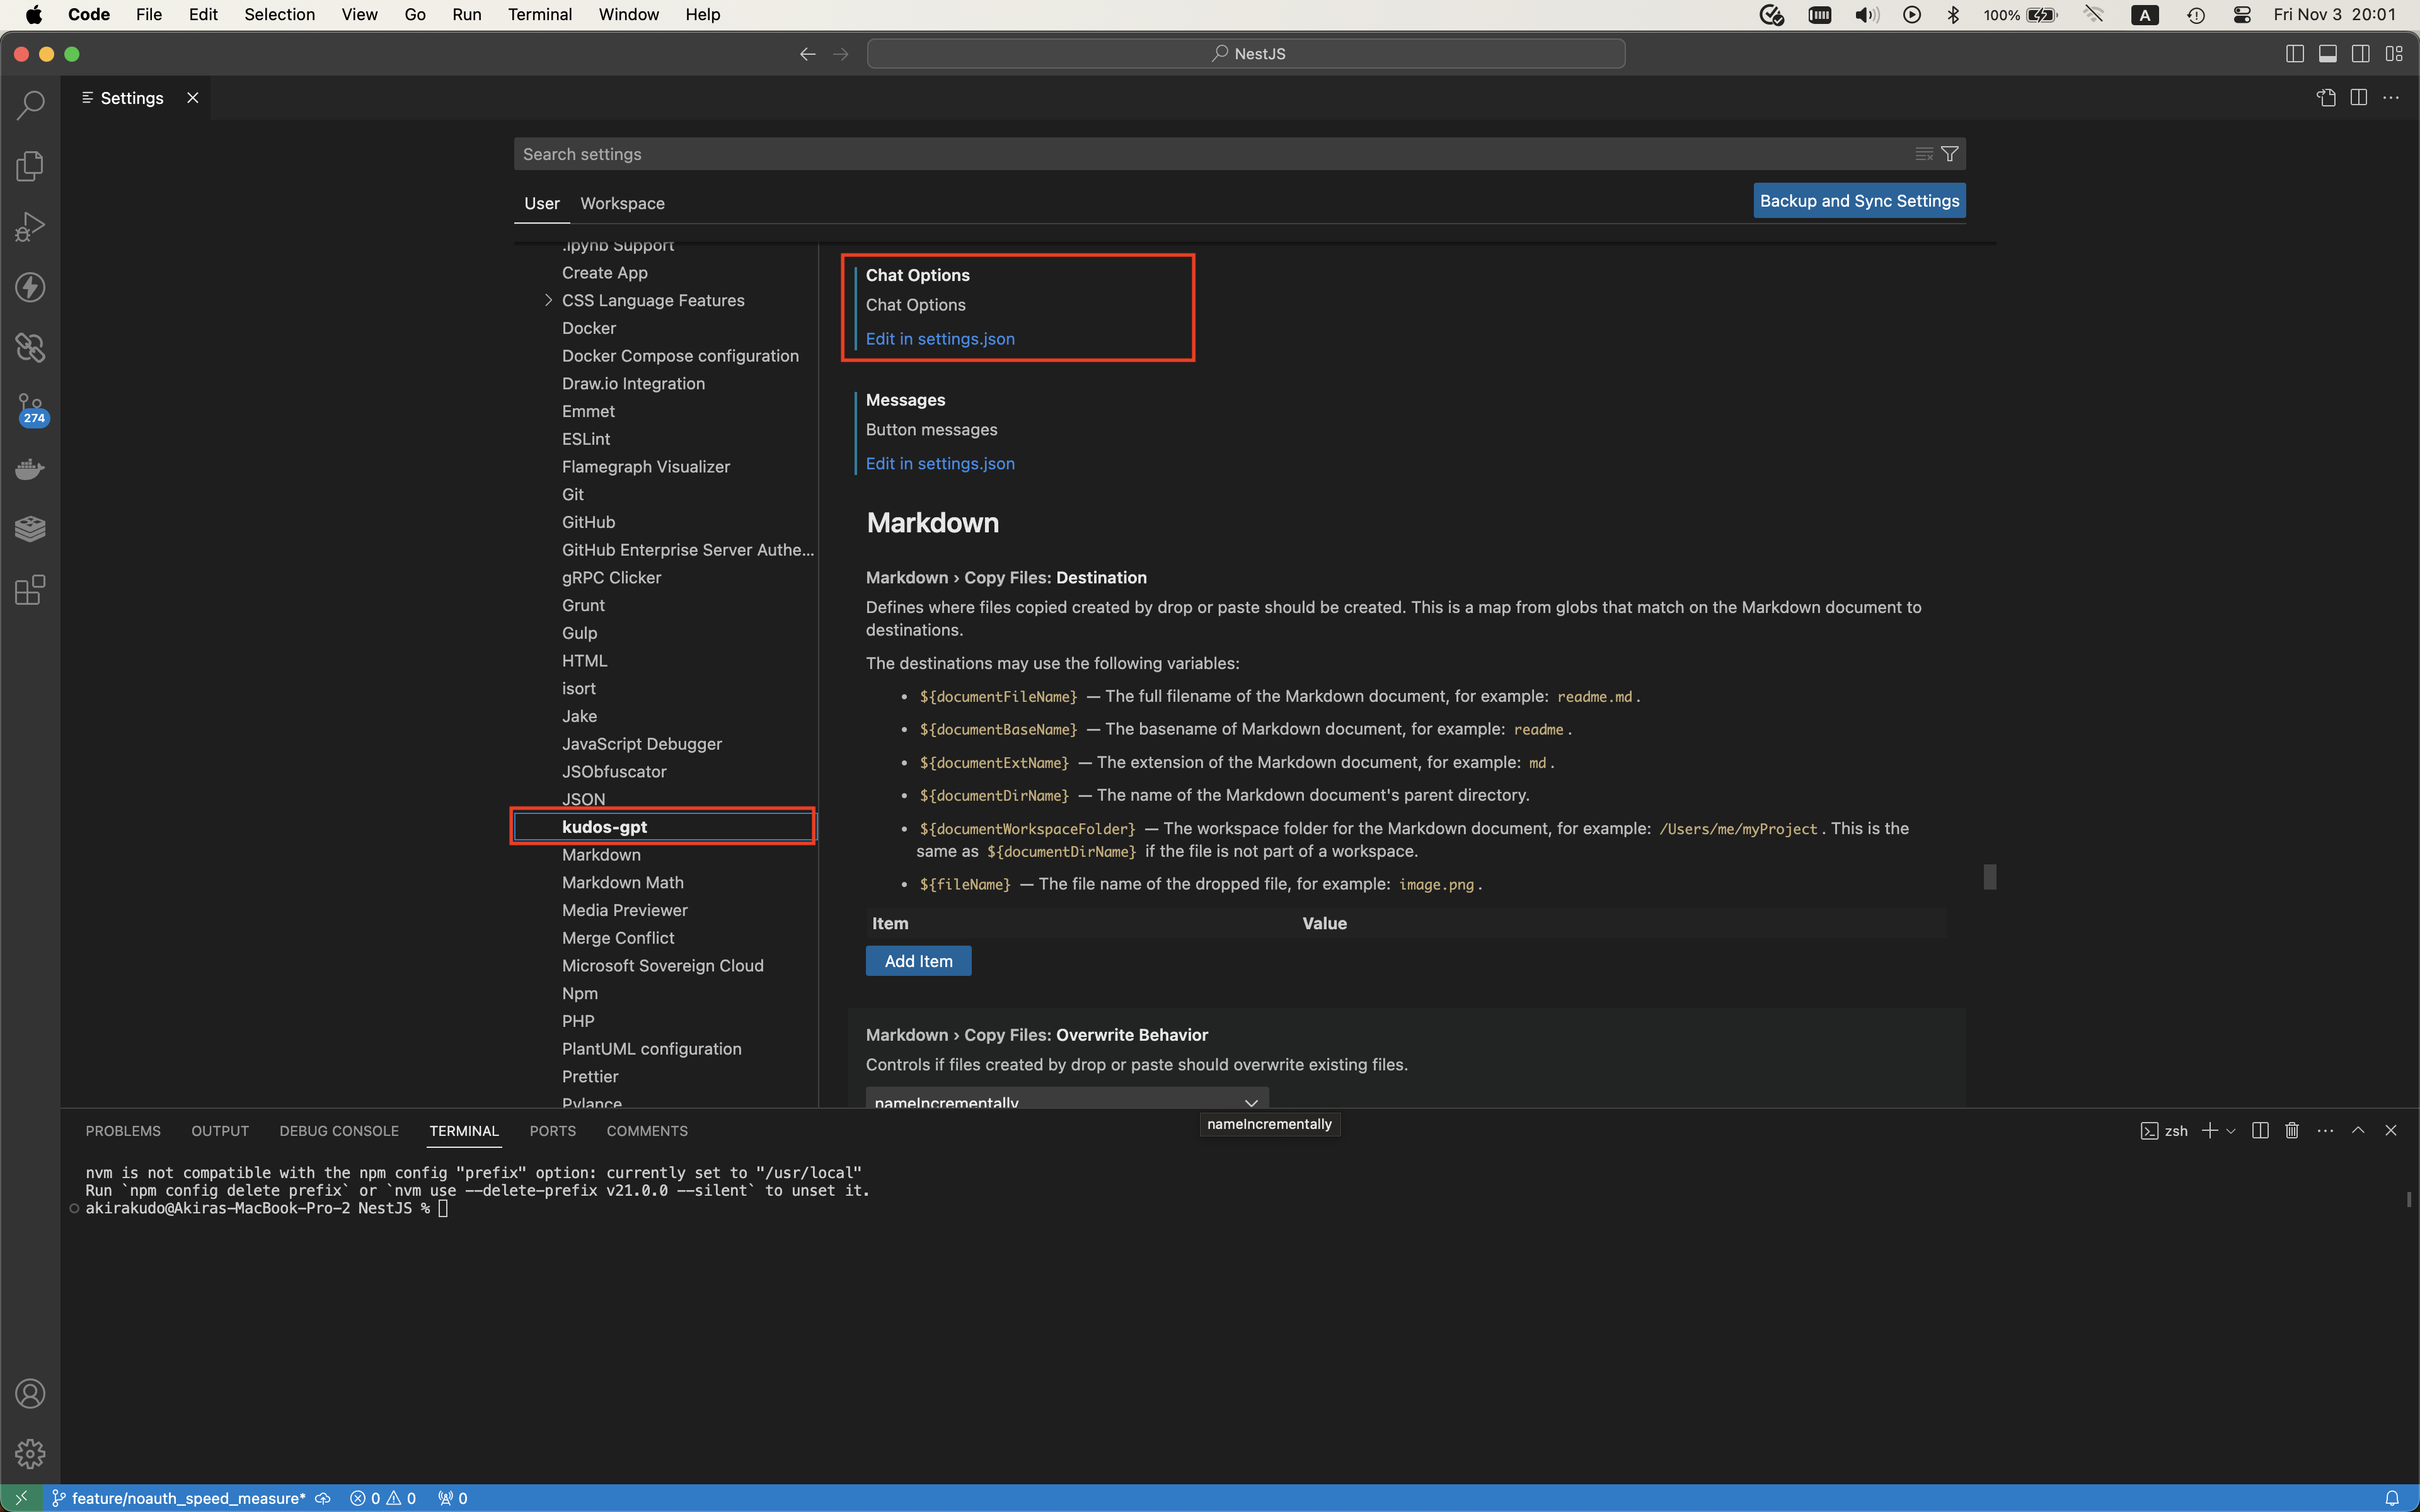
Task: Click Add Item button
Action: (918, 961)
